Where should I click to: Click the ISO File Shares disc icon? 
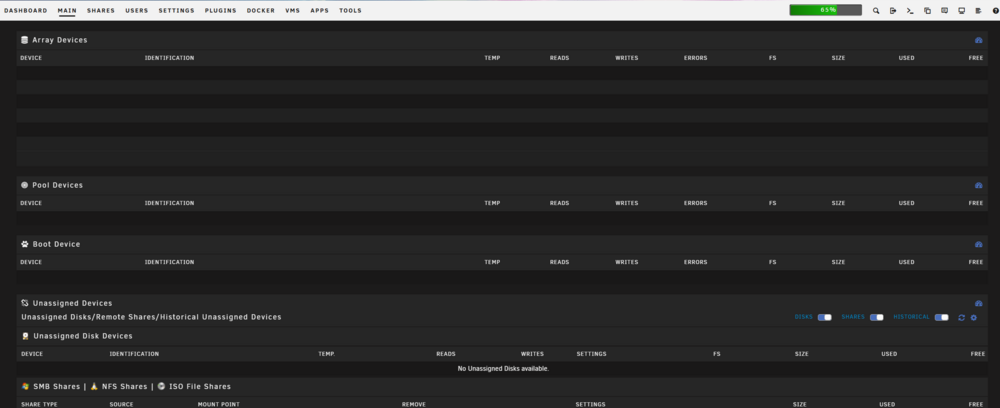[x=161, y=386]
